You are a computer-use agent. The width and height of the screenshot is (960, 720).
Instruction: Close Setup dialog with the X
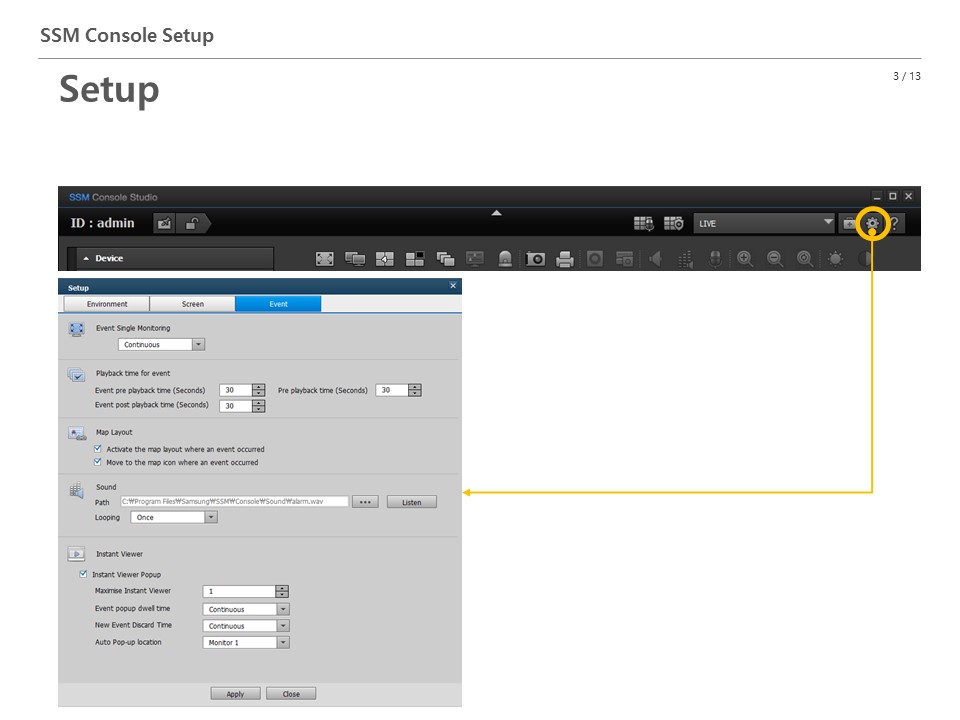(453, 286)
